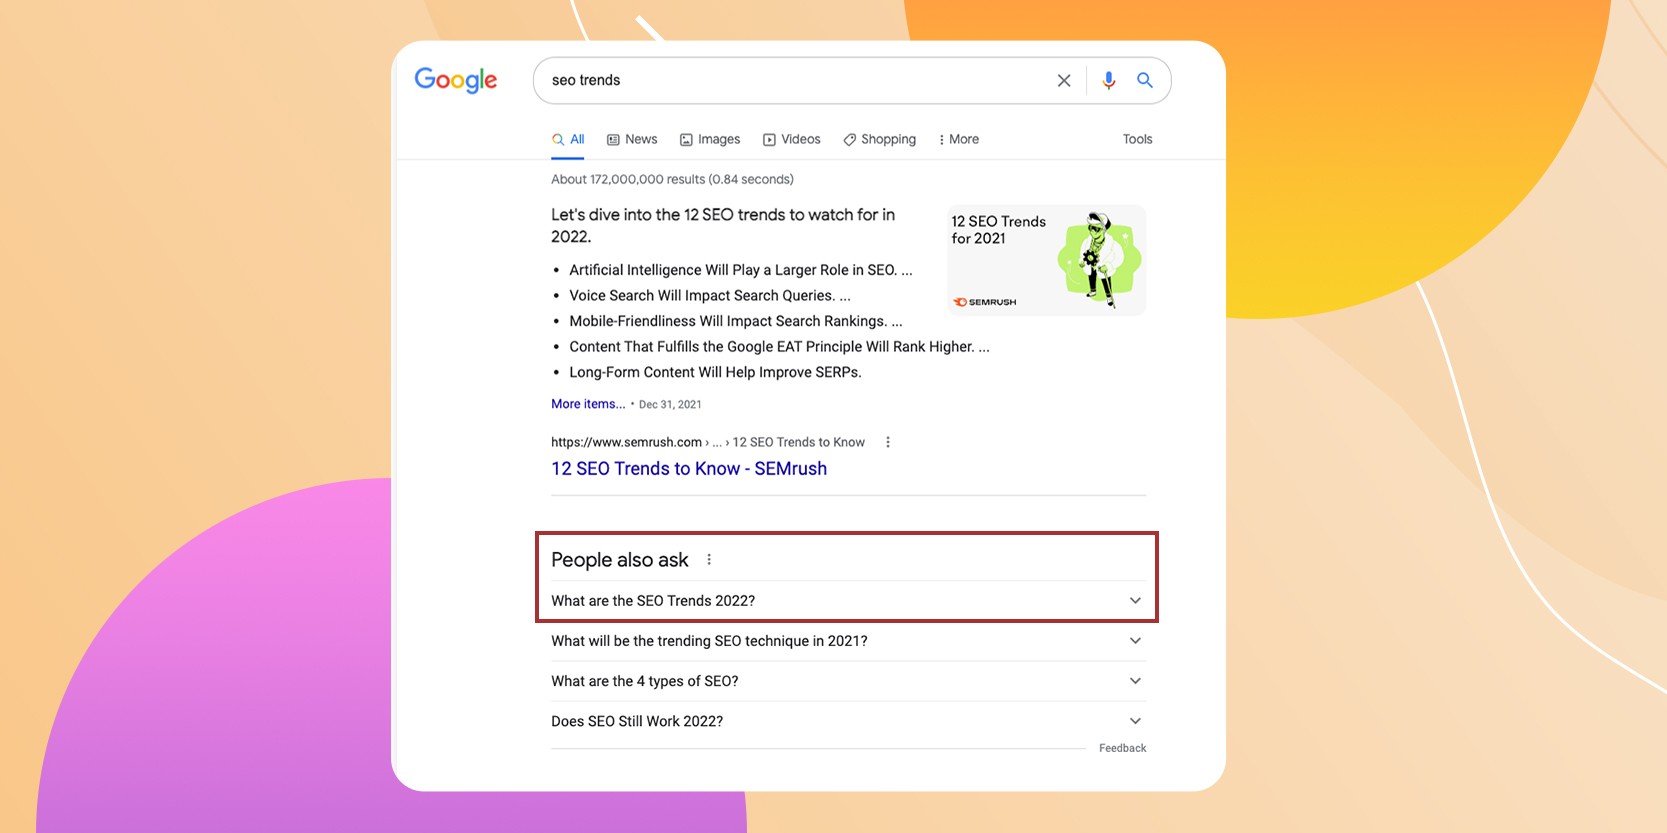The image size is (1667, 833).
Task: Click 'Artificial Intelligence Will Play a Larger Role' bullet
Action: [741, 270]
